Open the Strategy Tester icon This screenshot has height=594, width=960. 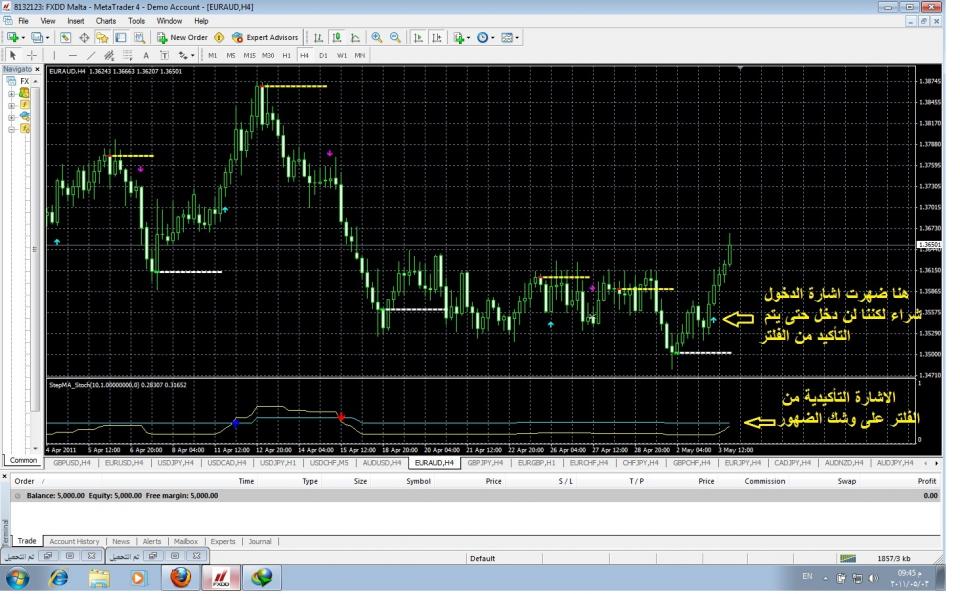(x=140, y=37)
